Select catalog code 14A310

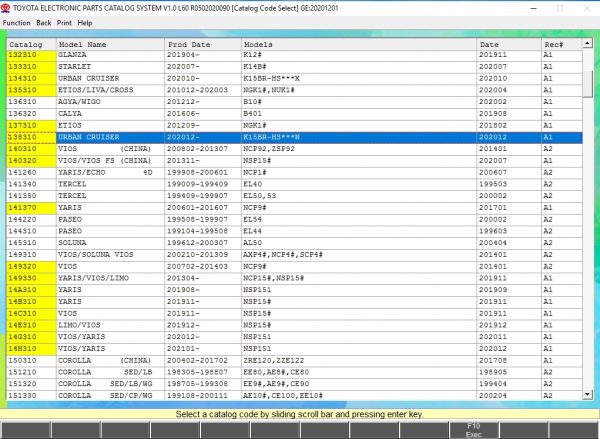click(31, 290)
